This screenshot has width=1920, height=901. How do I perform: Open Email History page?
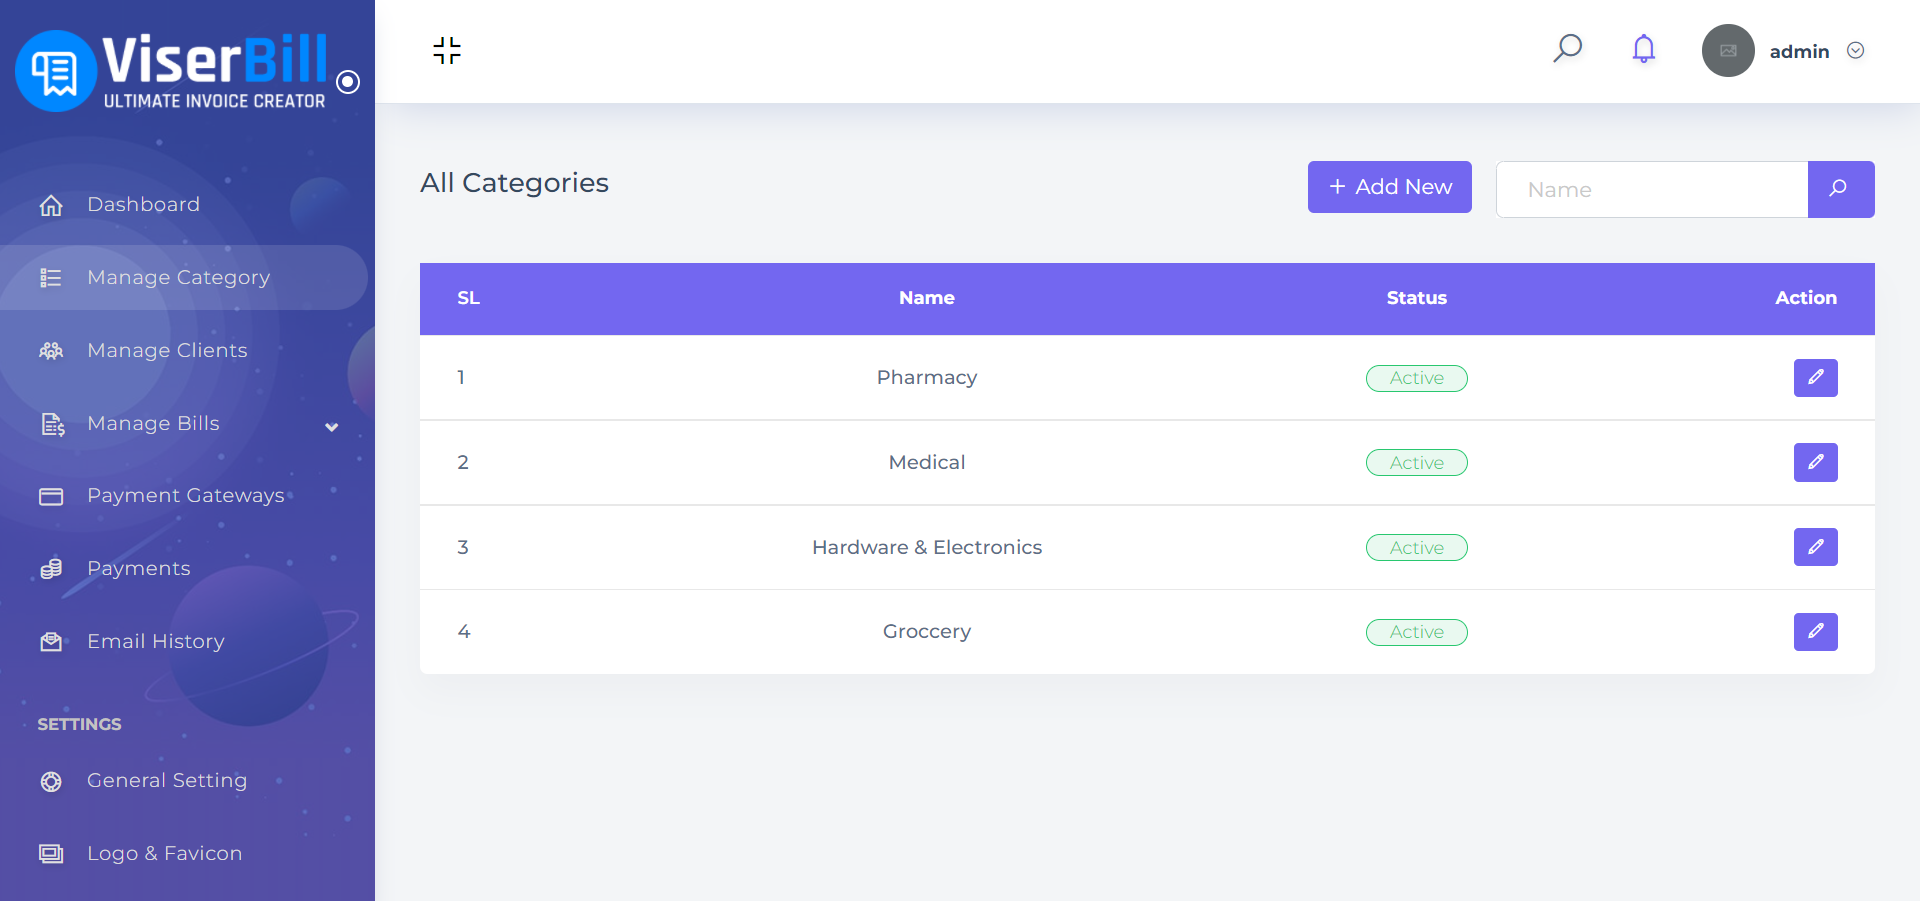[x=155, y=642]
